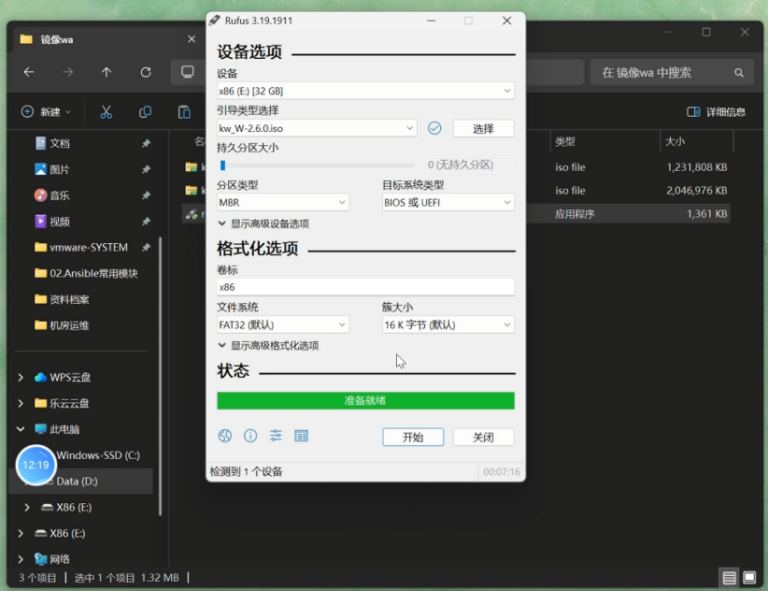Select Windows-SSD (C:) drive

(98, 455)
